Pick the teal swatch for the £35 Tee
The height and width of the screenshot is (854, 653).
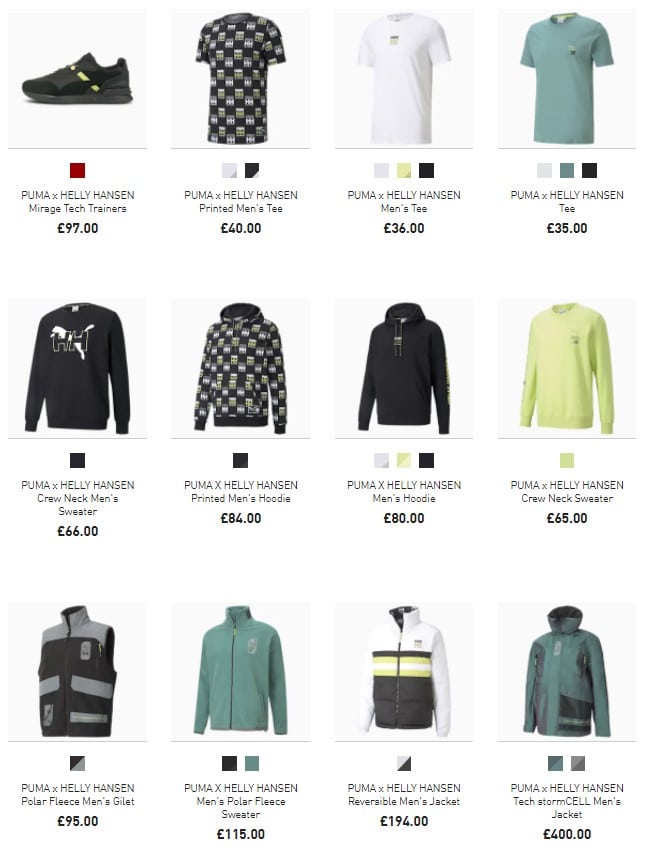(567, 170)
